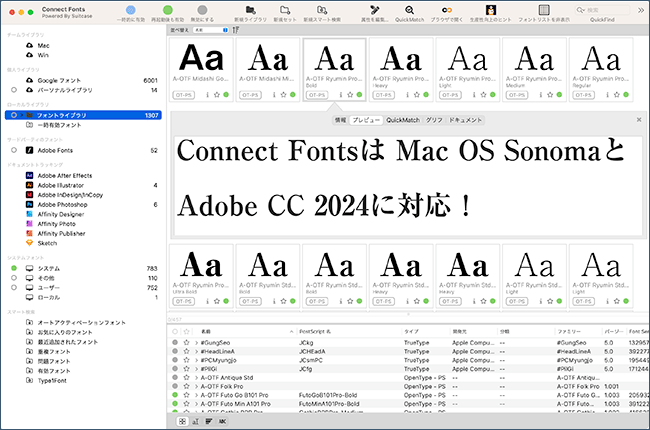The image size is (650, 430).
Task: Toggle activation dot of A-OTF Futo Go B101 Pro
Action: click(x=175, y=395)
